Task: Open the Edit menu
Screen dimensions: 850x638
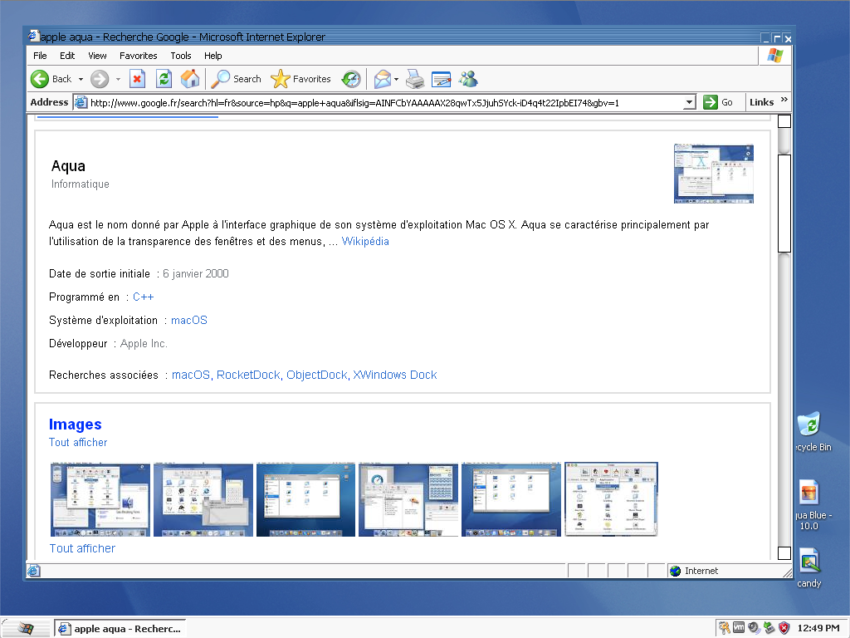Action: pyautogui.click(x=67, y=55)
